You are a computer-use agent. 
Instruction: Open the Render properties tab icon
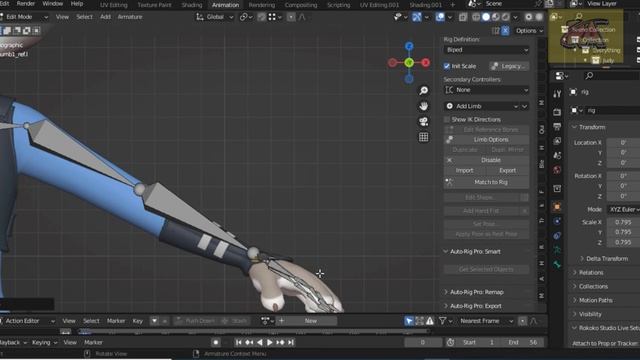click(x=557, y=112)
